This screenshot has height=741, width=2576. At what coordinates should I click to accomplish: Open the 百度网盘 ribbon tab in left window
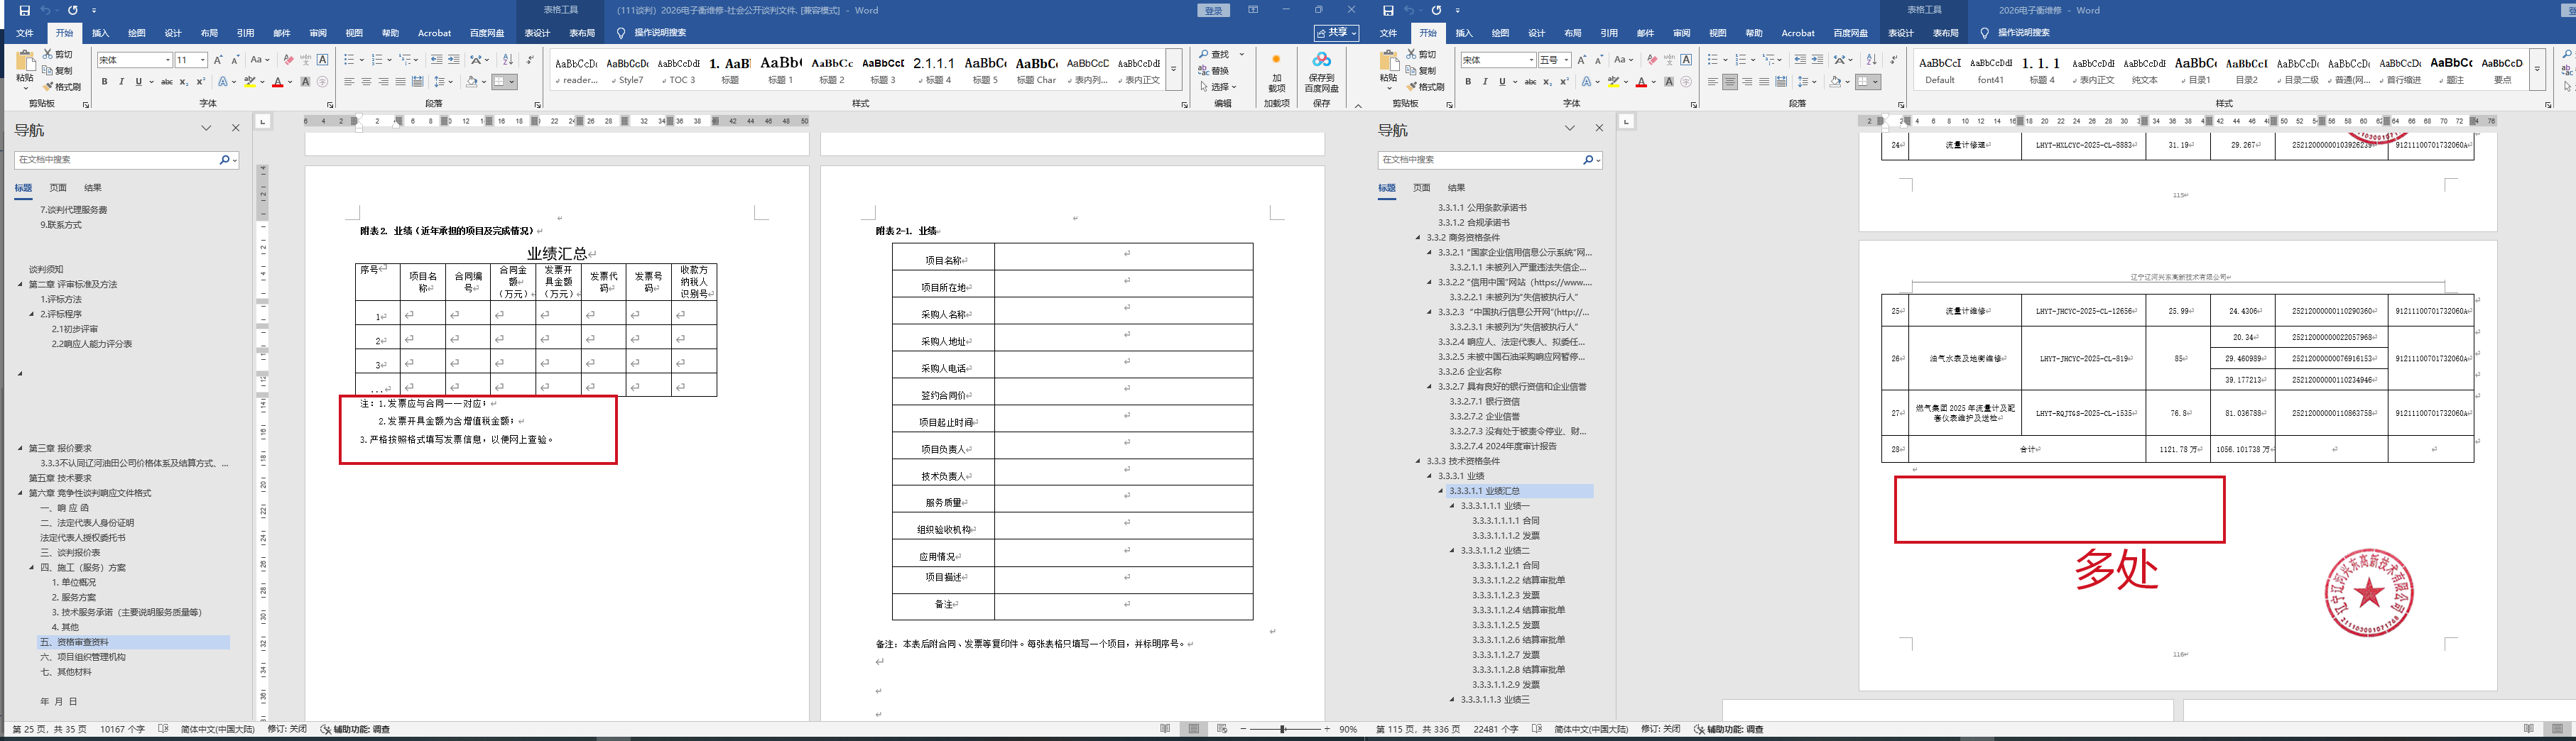487,33
